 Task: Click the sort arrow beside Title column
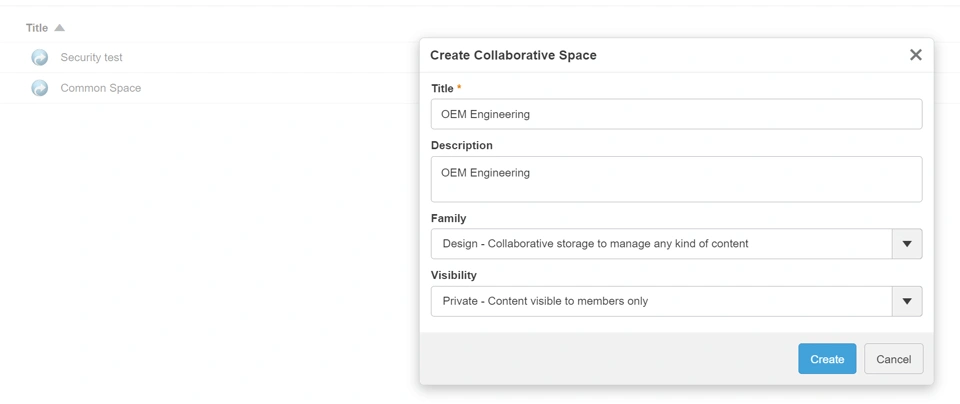tap(60, 28)
